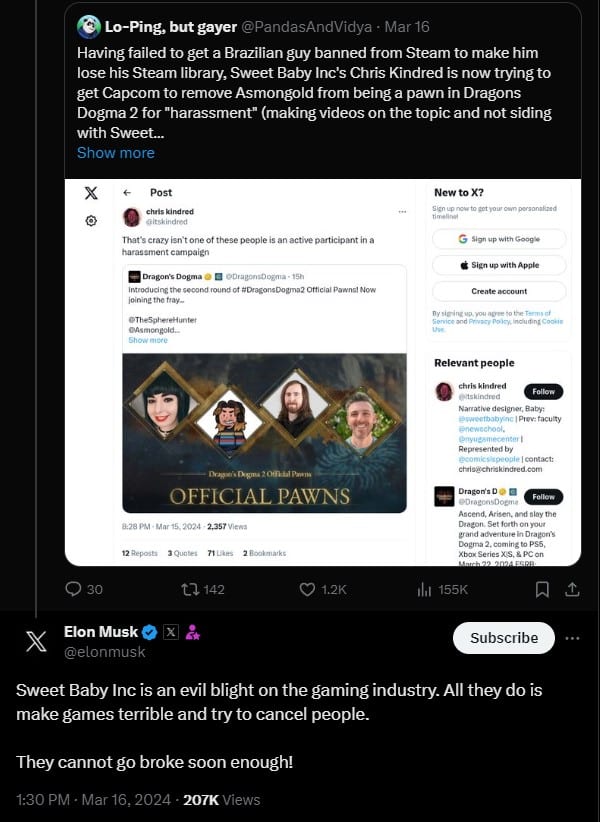Subscribe to Elon Musk
Screen dimensions: 600x822
(503, 638)
